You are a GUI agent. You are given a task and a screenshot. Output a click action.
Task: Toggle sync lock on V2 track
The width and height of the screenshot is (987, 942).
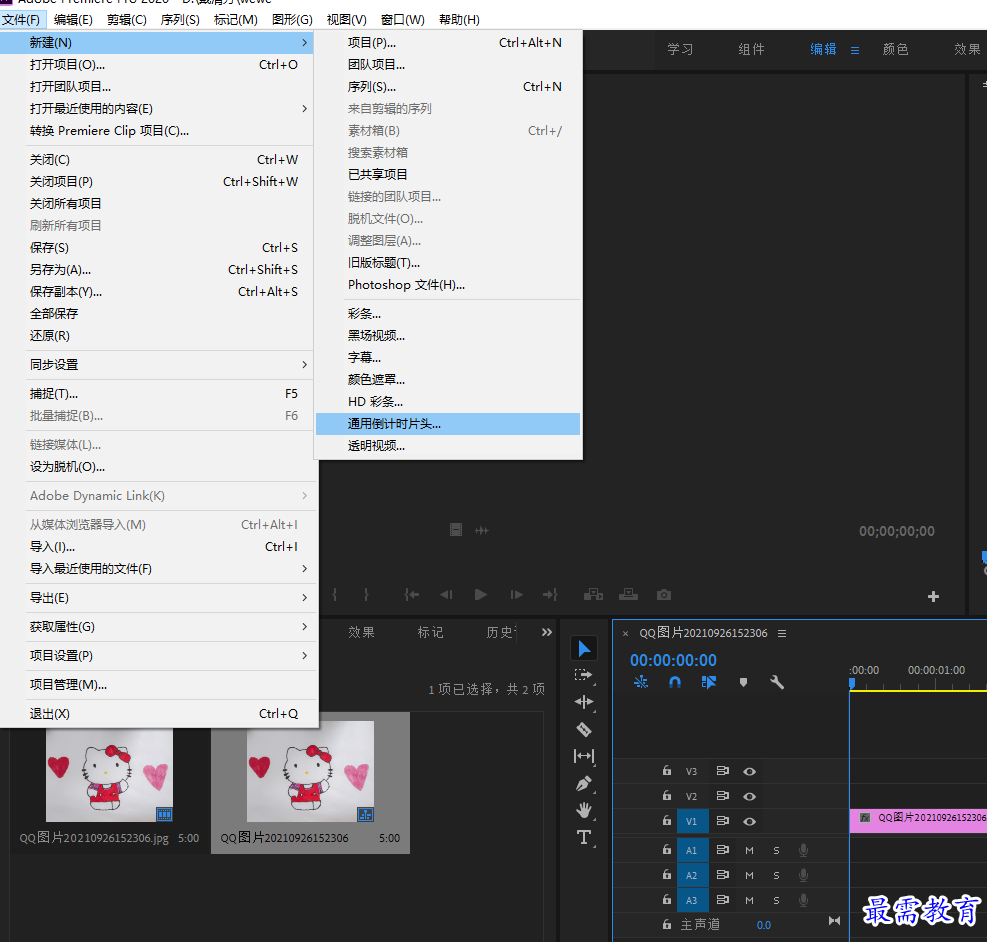pyautogui.click(x=722, y=796)
